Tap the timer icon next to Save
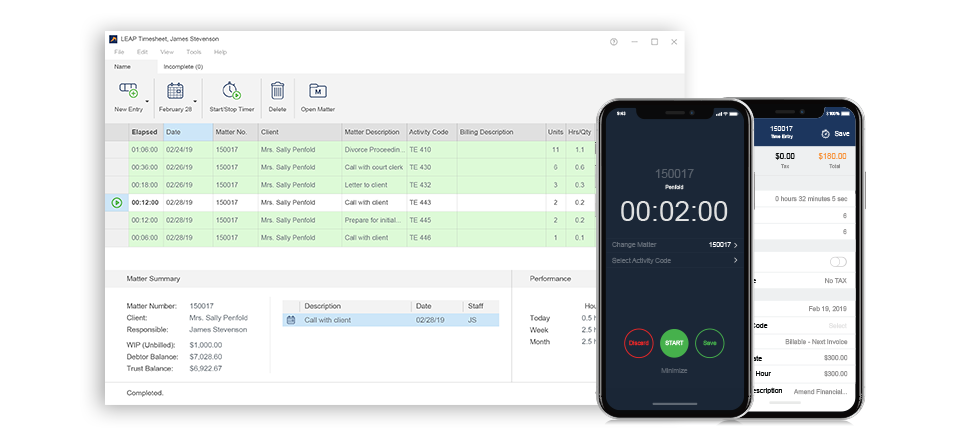This screenshot has height=434, width=970. [825, 134]
